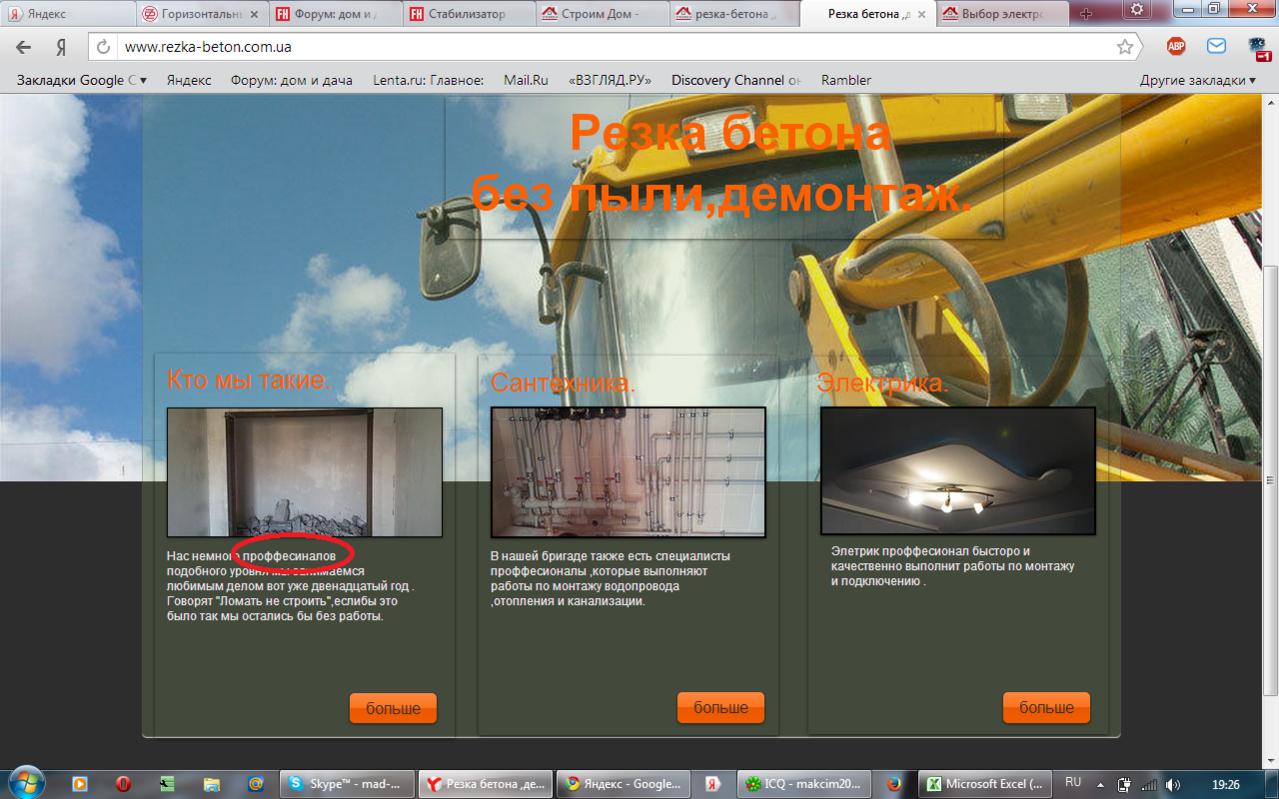
Task: Click the 'больше' button under 'Кто мы такие'
Action: pos(392,707)
